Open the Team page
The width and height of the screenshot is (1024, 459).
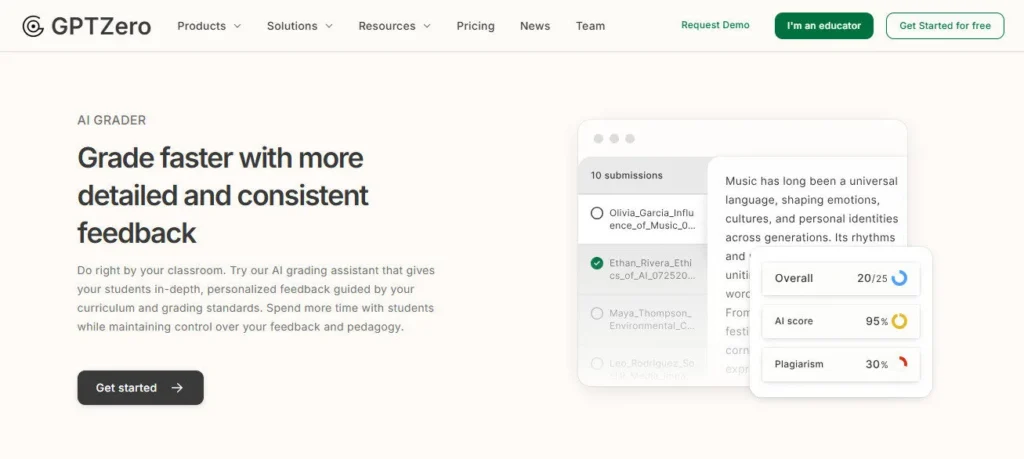pos(590,26)
